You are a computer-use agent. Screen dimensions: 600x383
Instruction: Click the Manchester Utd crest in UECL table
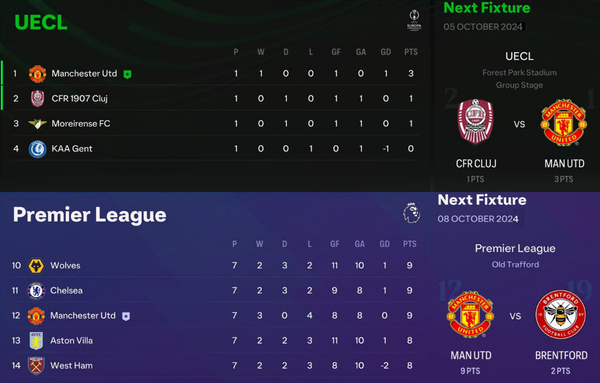tap(38, 74)
